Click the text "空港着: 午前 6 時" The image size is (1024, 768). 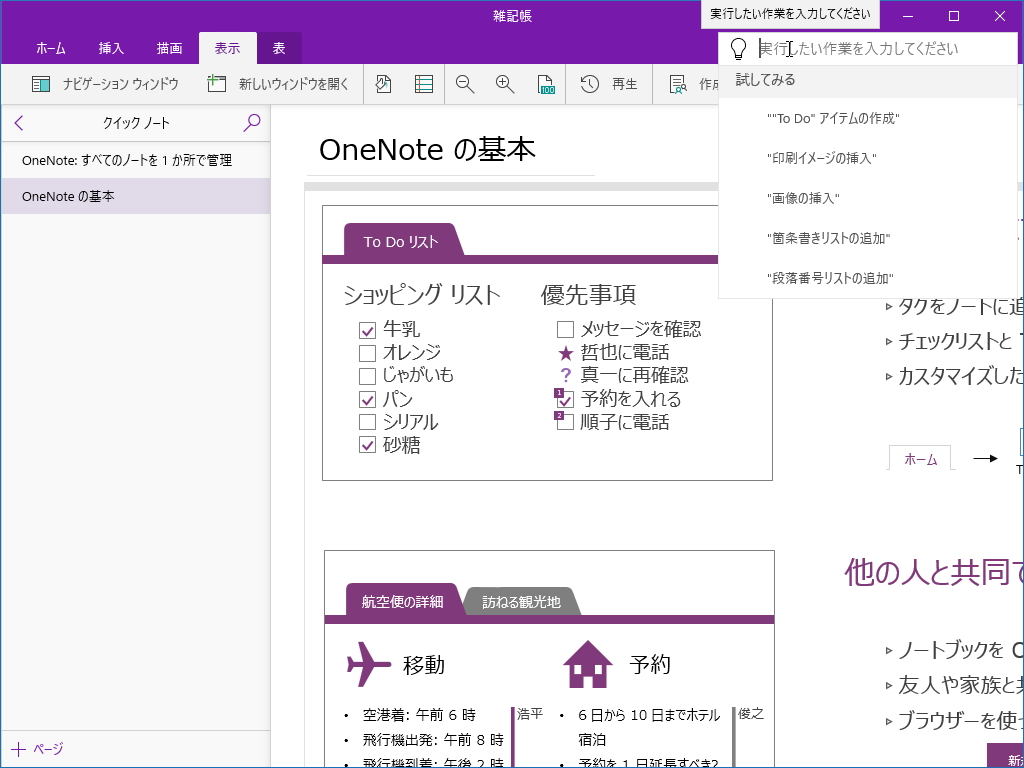tap(419, 715)
